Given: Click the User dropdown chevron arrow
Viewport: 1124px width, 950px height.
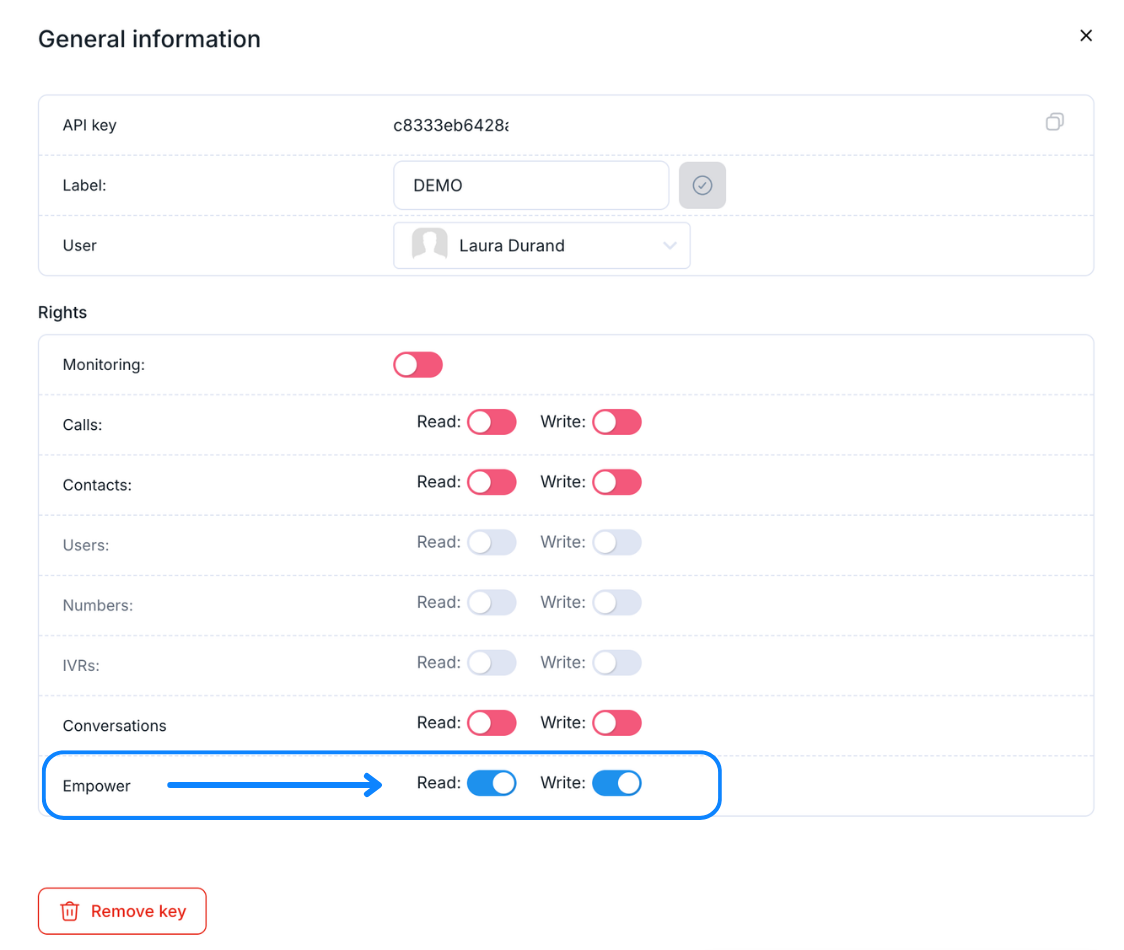Looking at the screenshot, I should [670, 246].
